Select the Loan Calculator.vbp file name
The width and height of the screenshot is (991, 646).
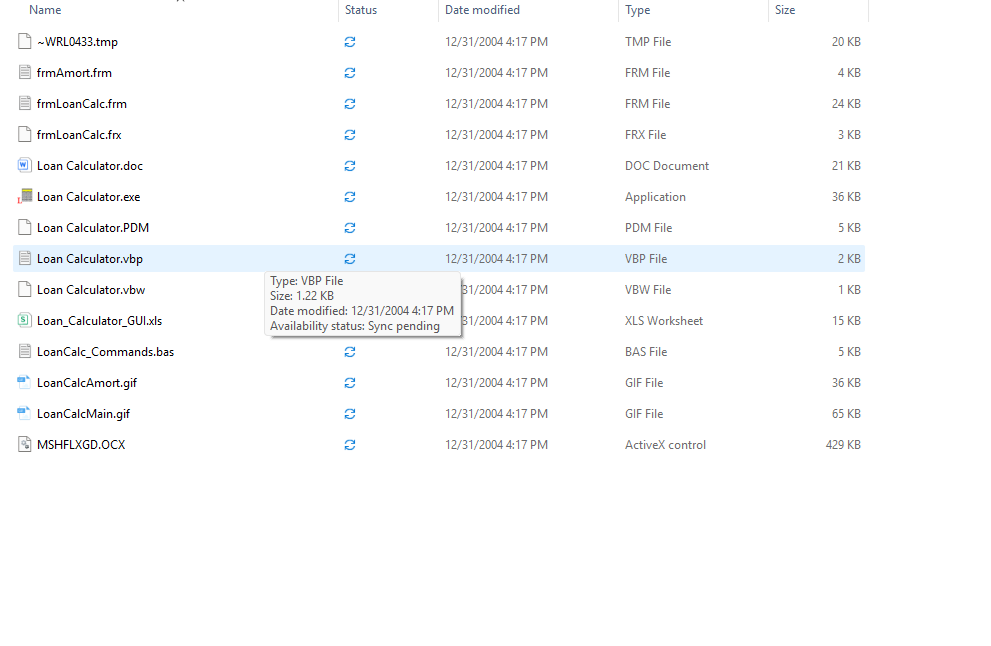[90, 259]
